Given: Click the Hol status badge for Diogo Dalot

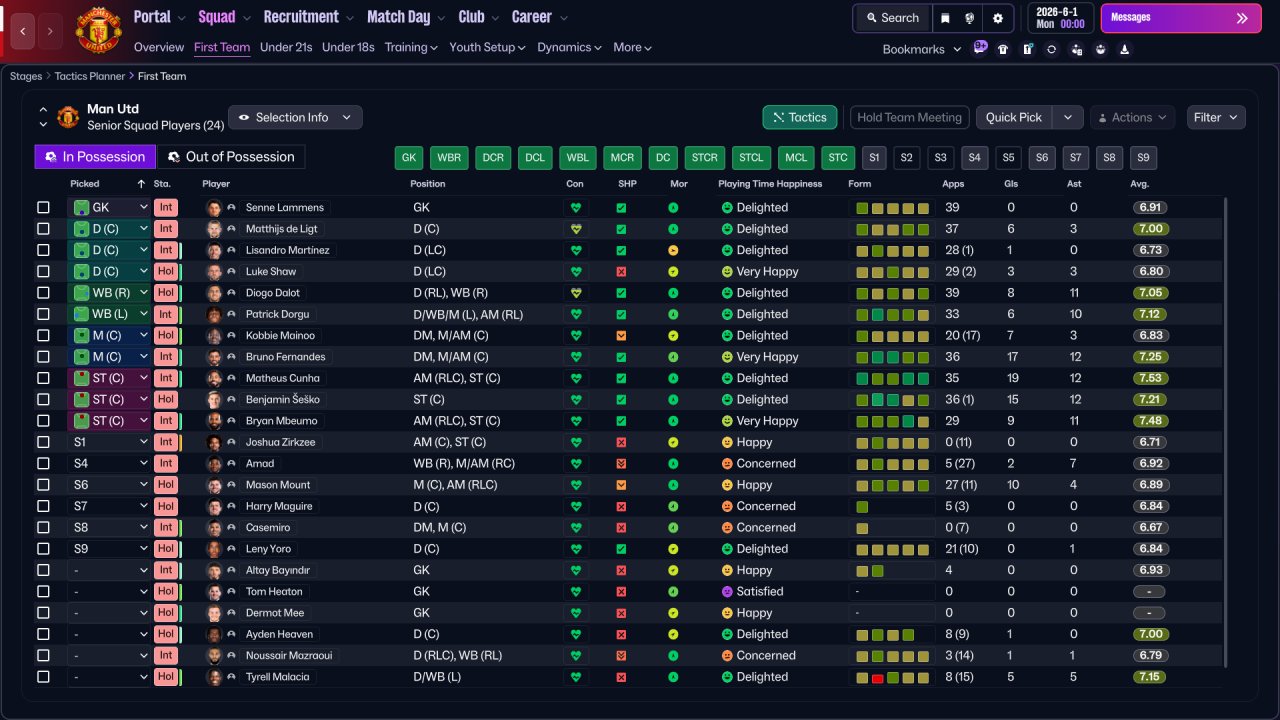Looking at the screenshot, I should click(x=166, y=293).
